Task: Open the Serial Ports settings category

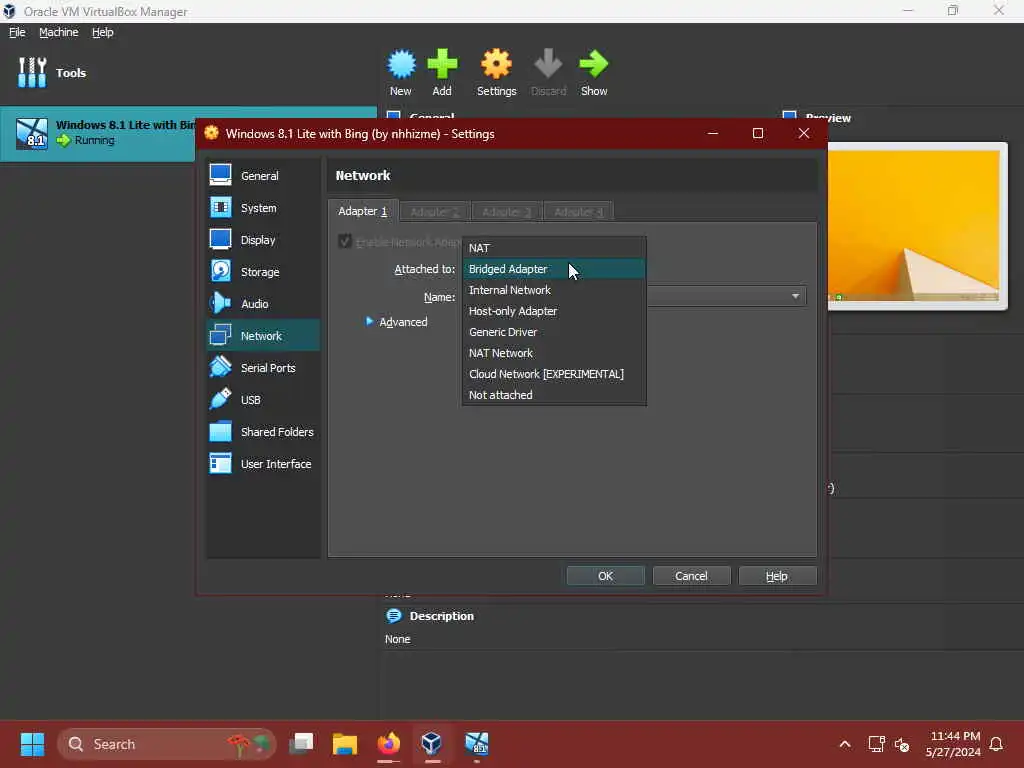Action: pyautogui.click(x=263, y=368)
